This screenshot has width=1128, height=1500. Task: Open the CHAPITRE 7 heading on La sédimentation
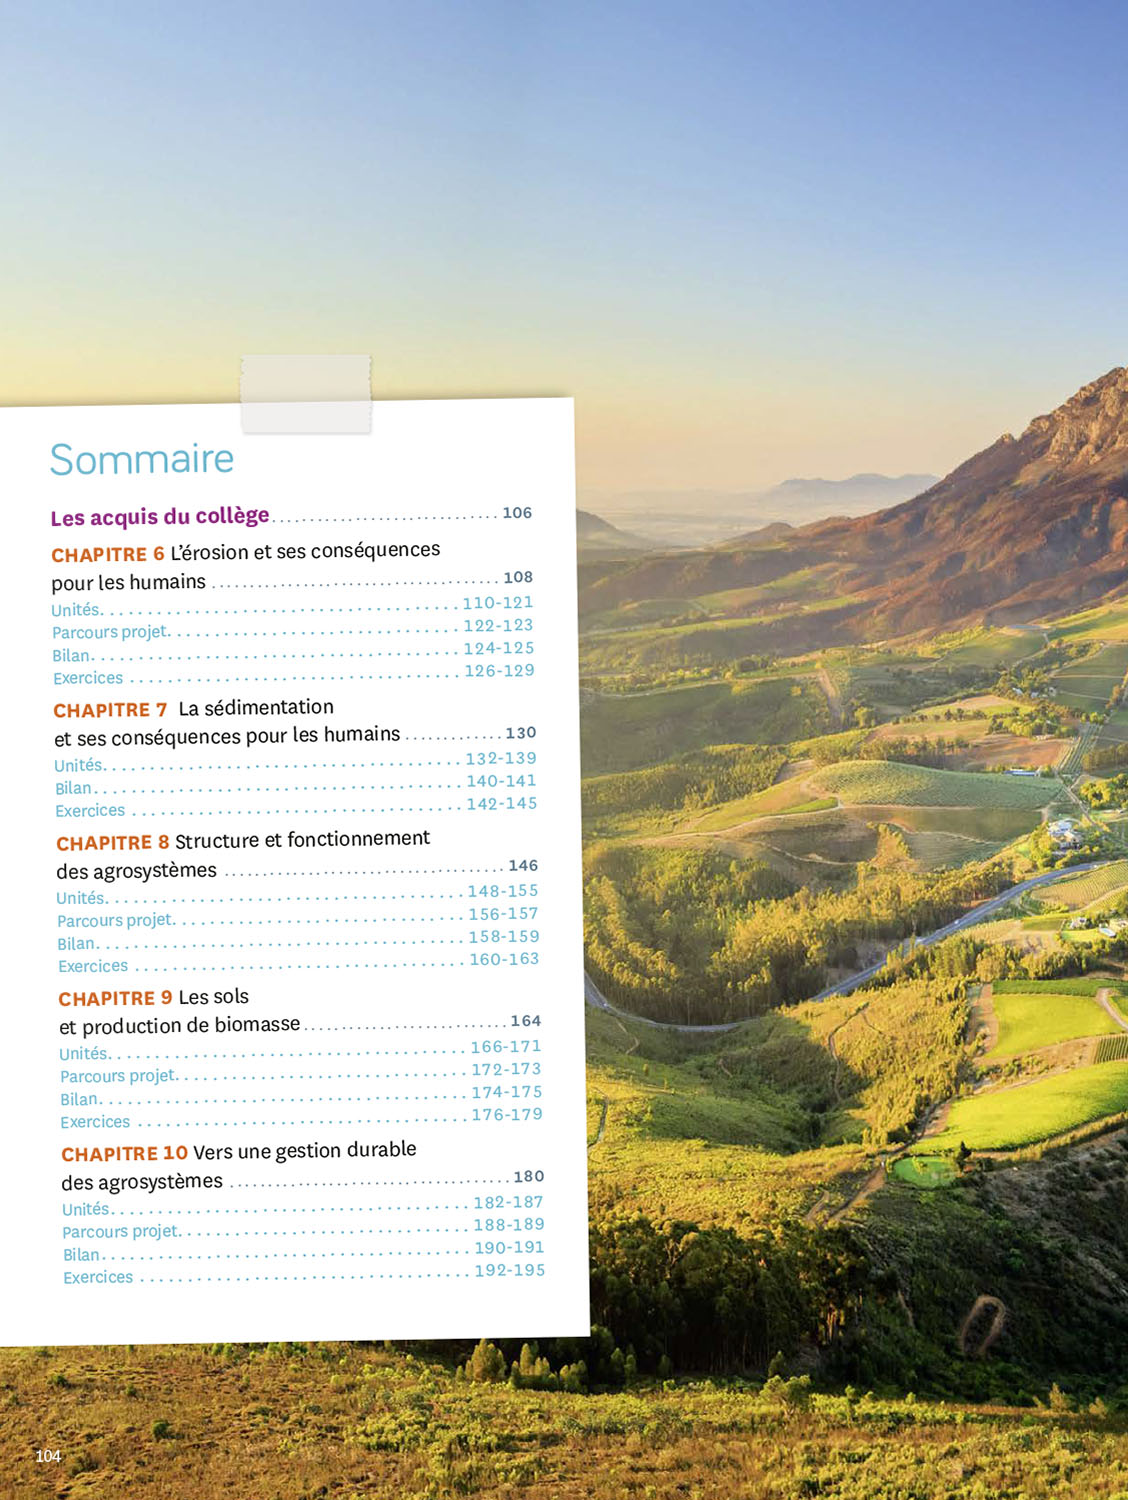(x=194, y=709)
